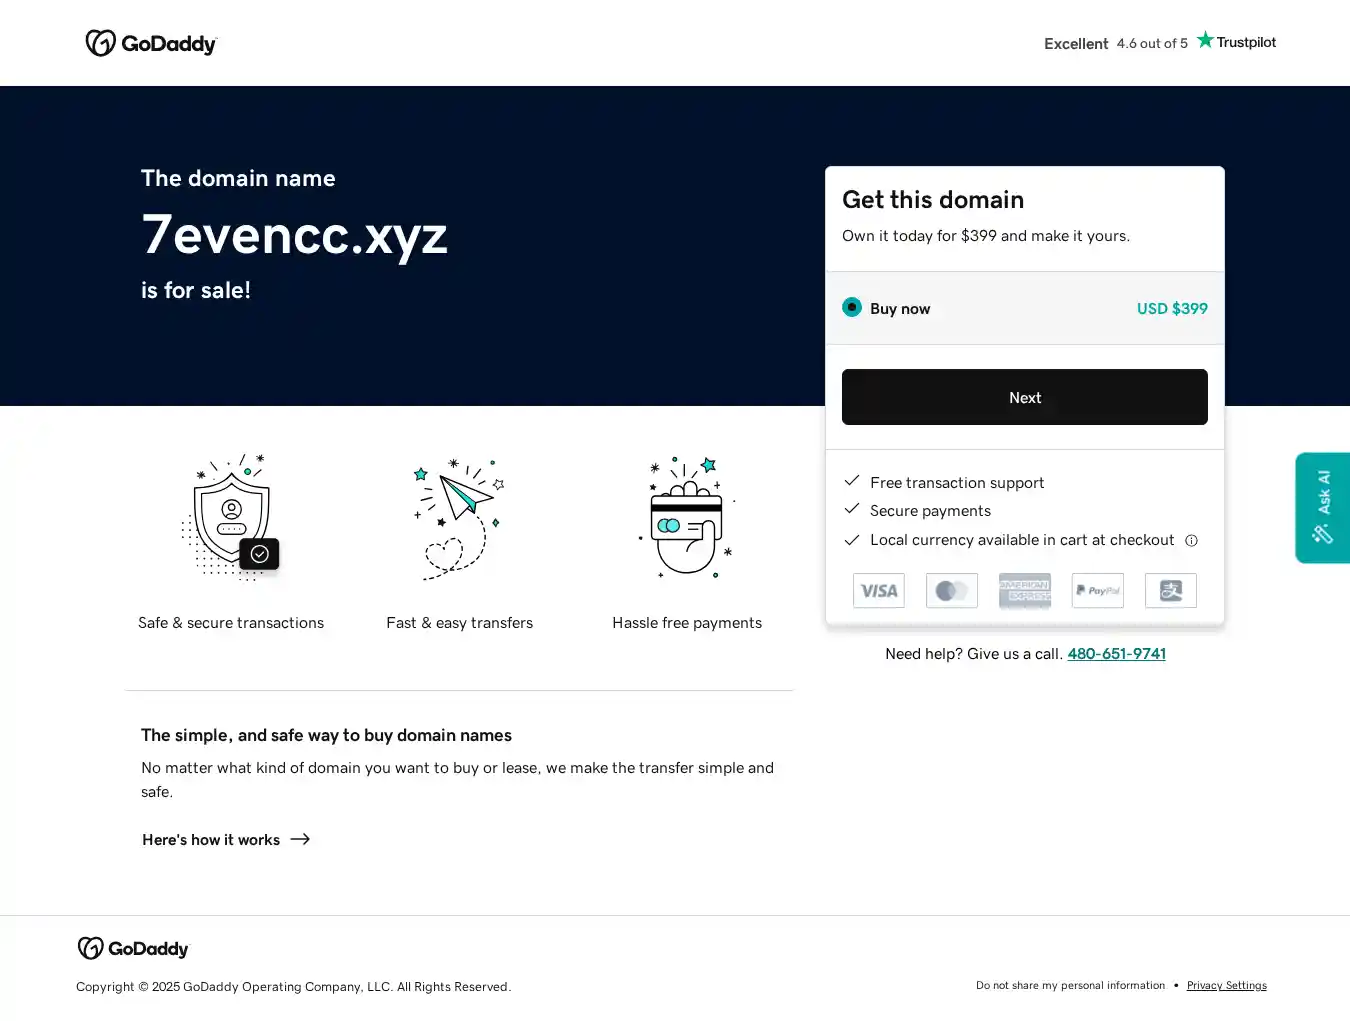Image resolution: width=1350 pixels, height=1021 pixels.
Task: Click the paper plane transfers illustration
Action: tap(459, 517)
